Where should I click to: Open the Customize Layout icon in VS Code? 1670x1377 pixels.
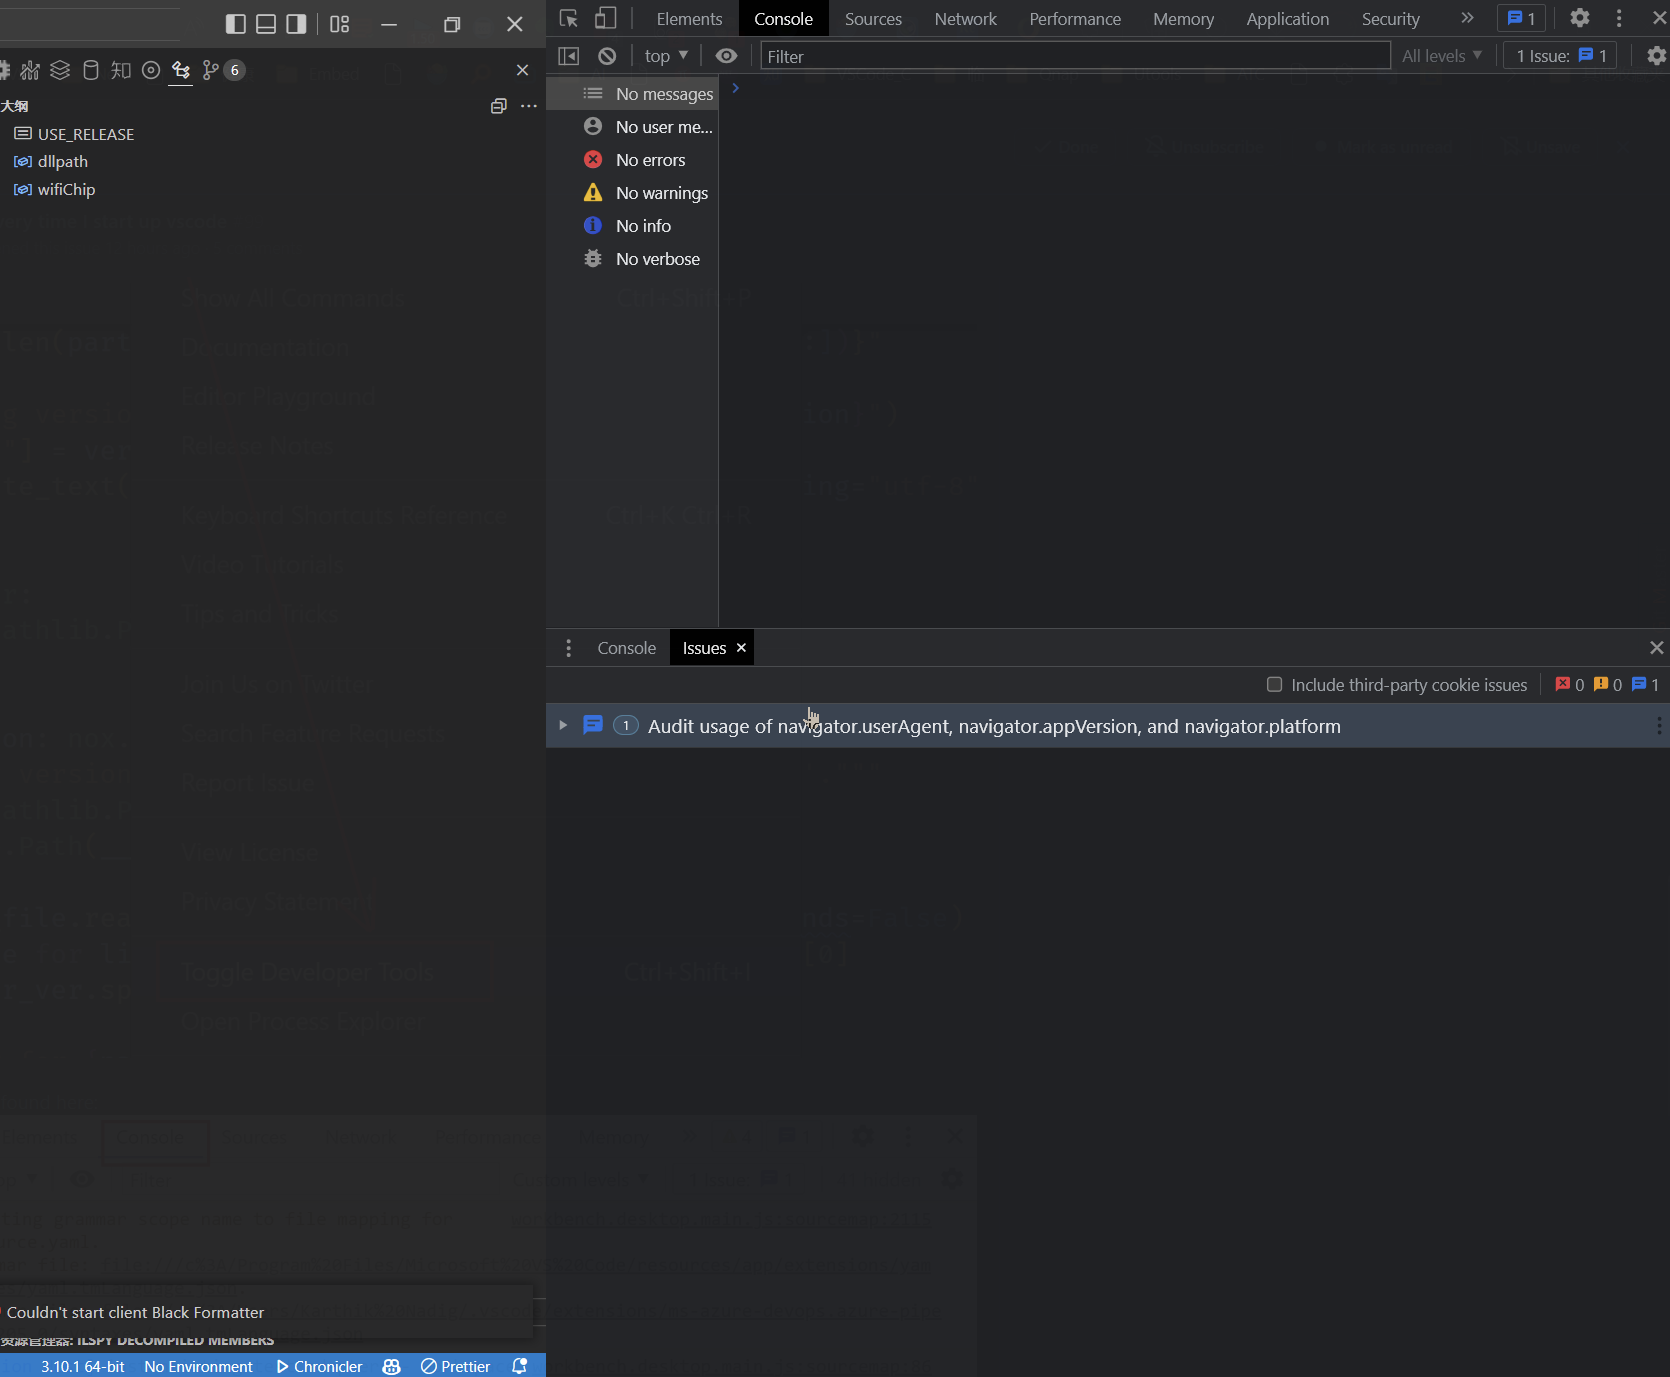[340, 24]
